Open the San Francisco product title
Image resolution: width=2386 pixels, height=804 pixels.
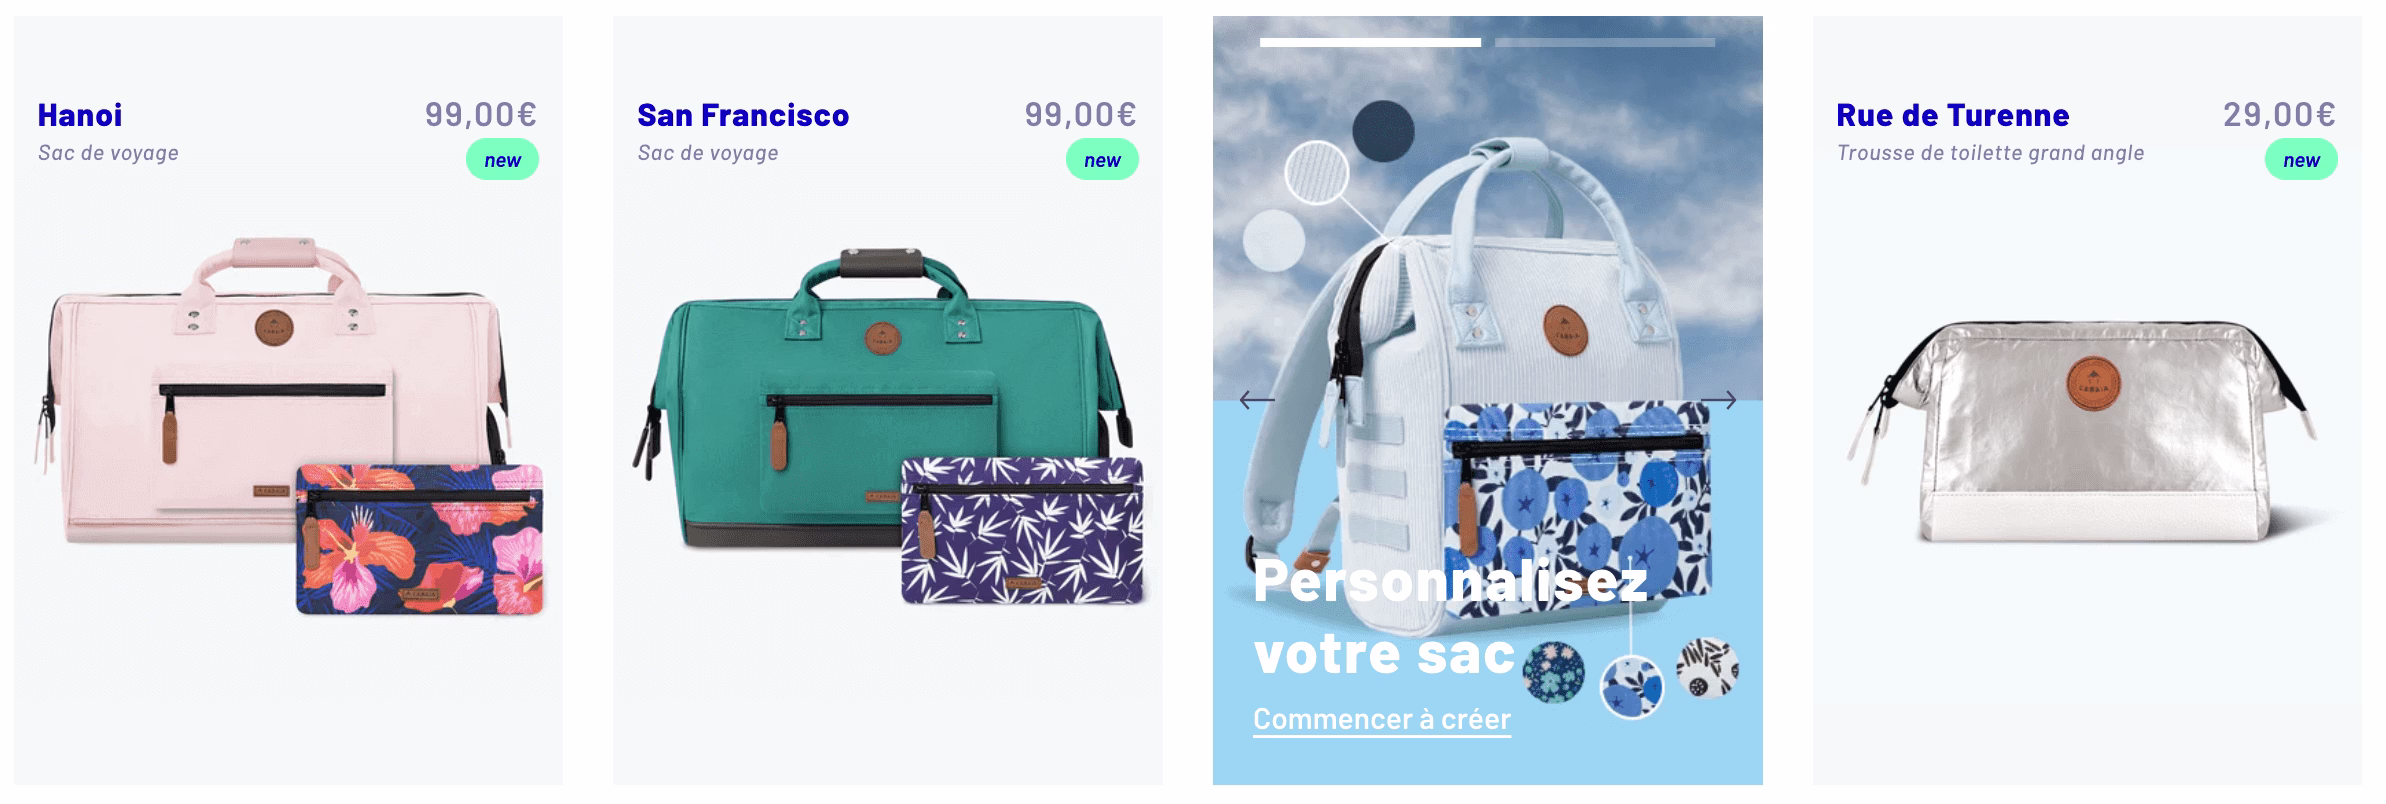coord(743,115)
